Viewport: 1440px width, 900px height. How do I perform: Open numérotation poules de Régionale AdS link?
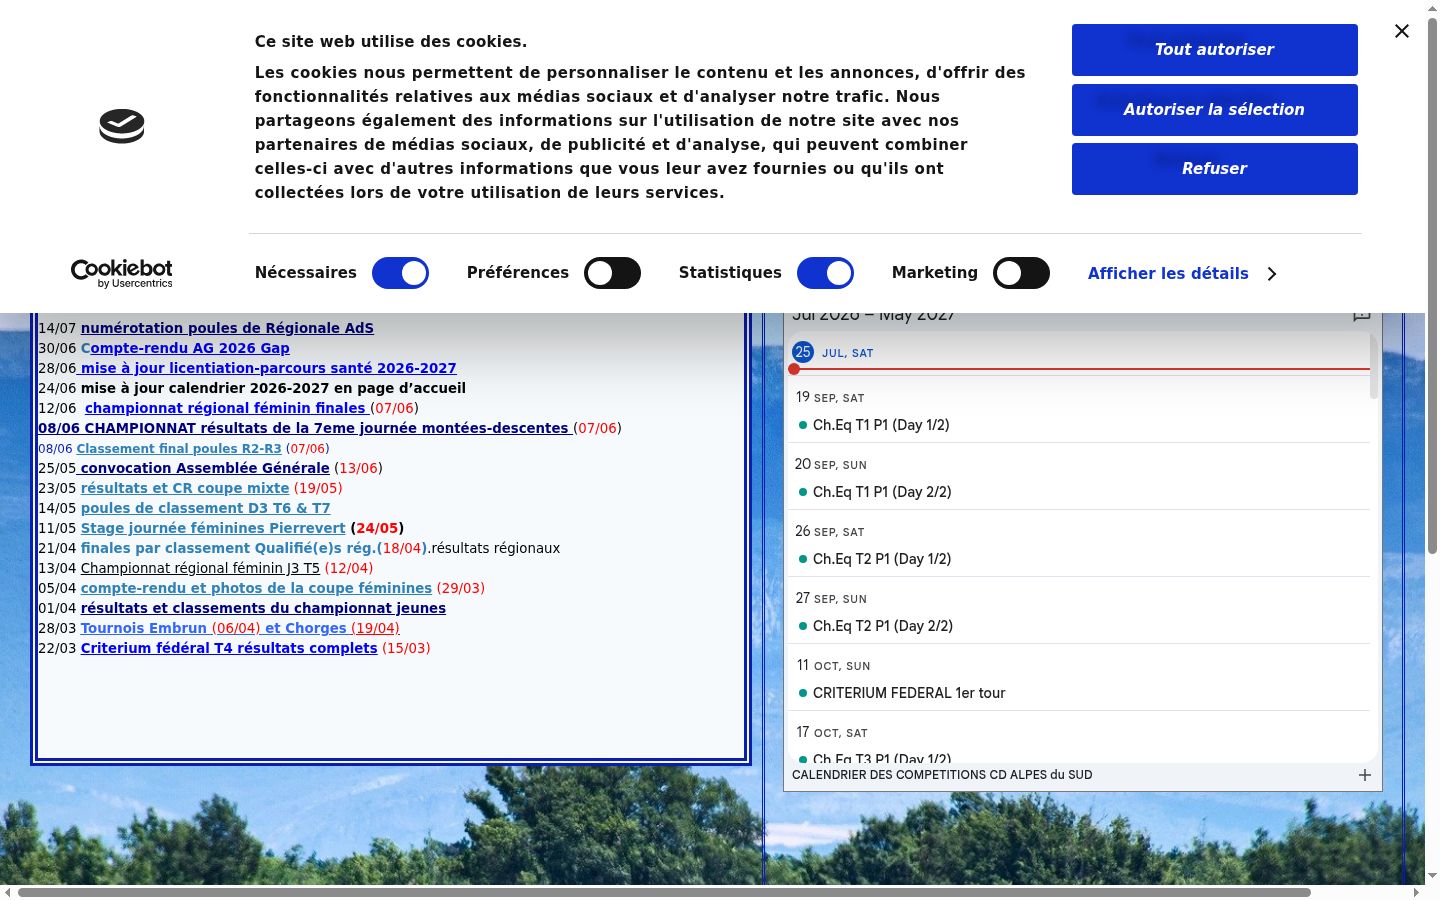pyautogui.click(x=227, y=328)
